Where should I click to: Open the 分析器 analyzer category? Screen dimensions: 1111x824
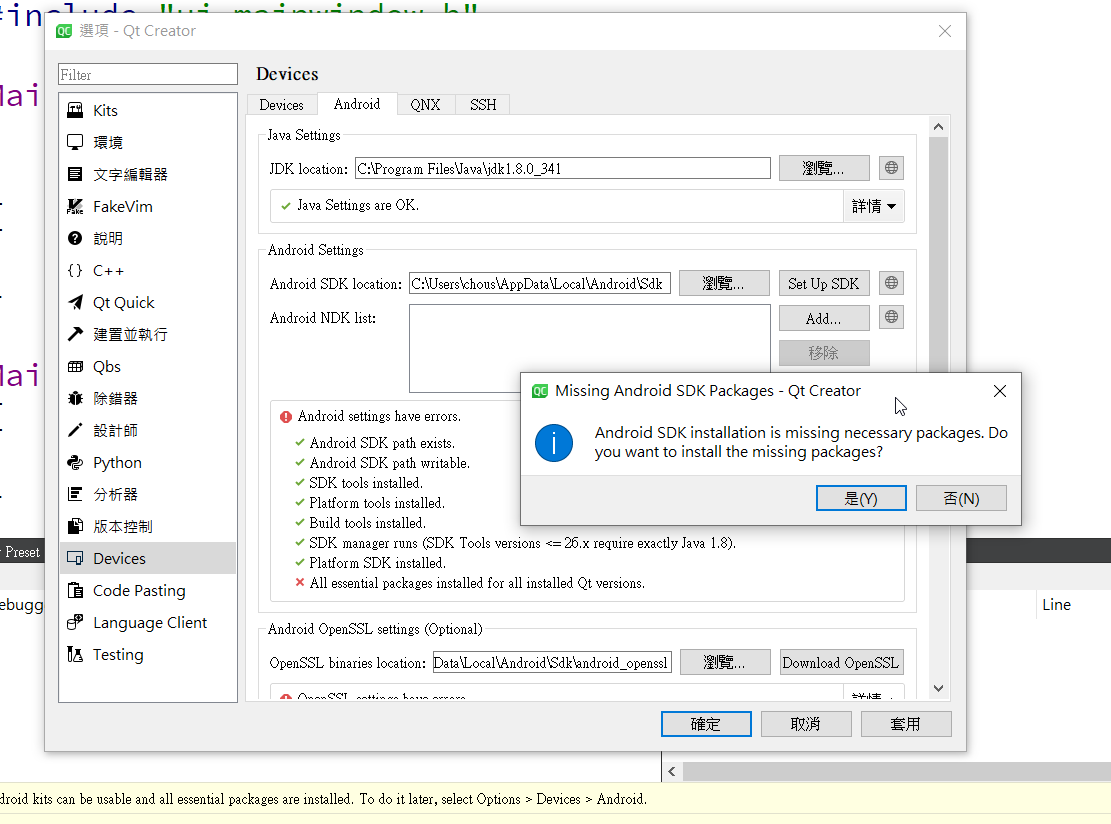pyautogui.click(x=147, y=495)
